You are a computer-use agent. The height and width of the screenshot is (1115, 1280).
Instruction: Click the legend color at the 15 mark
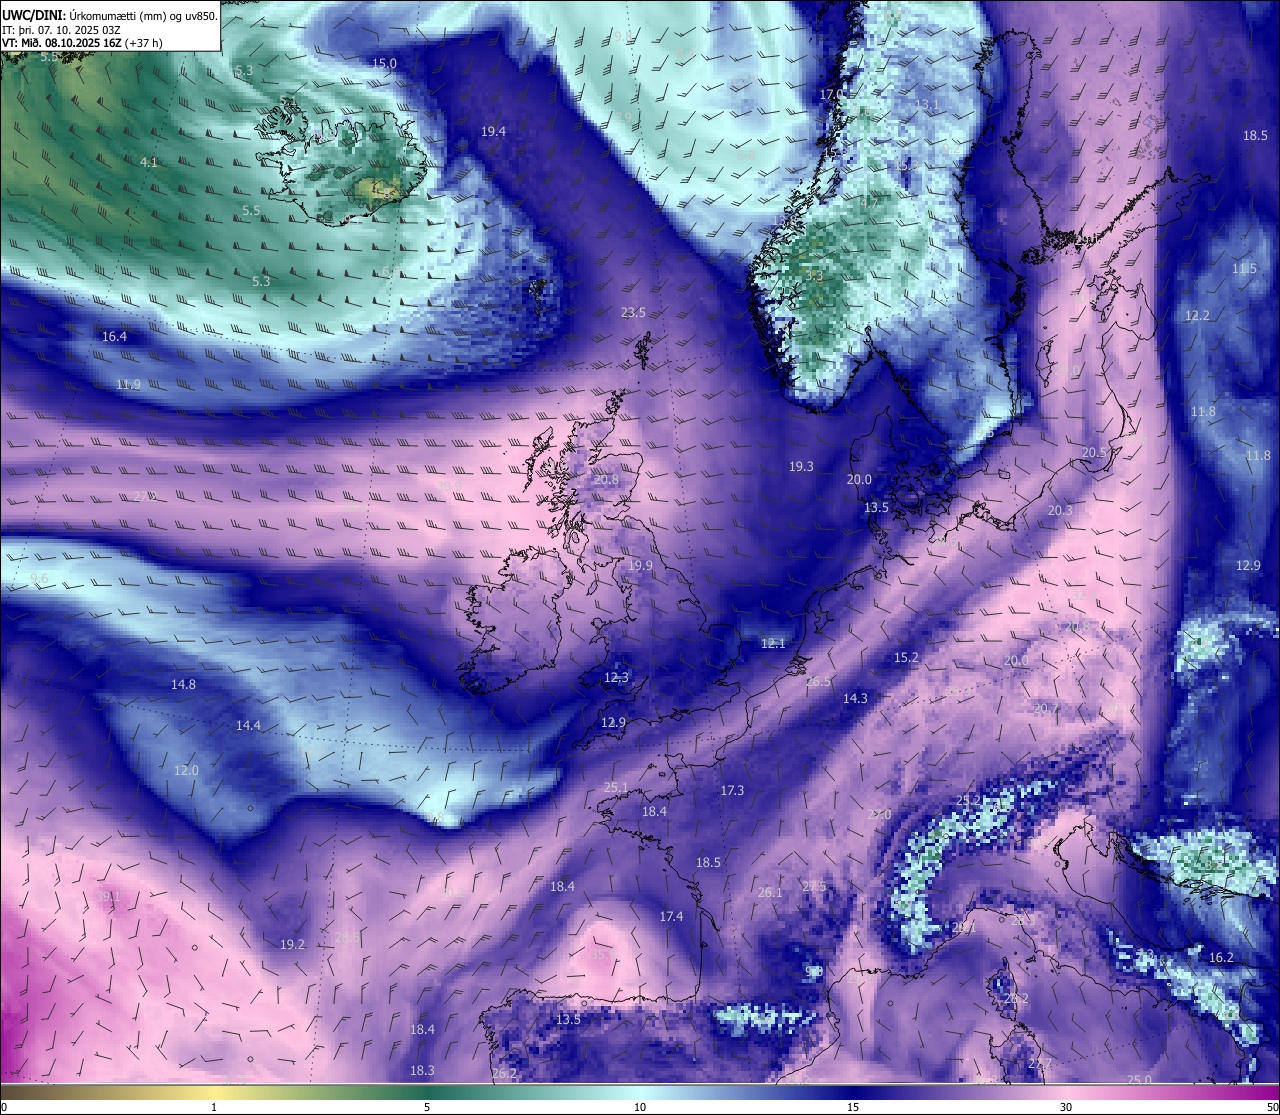pyautogui.click(x=853, y=1092)
